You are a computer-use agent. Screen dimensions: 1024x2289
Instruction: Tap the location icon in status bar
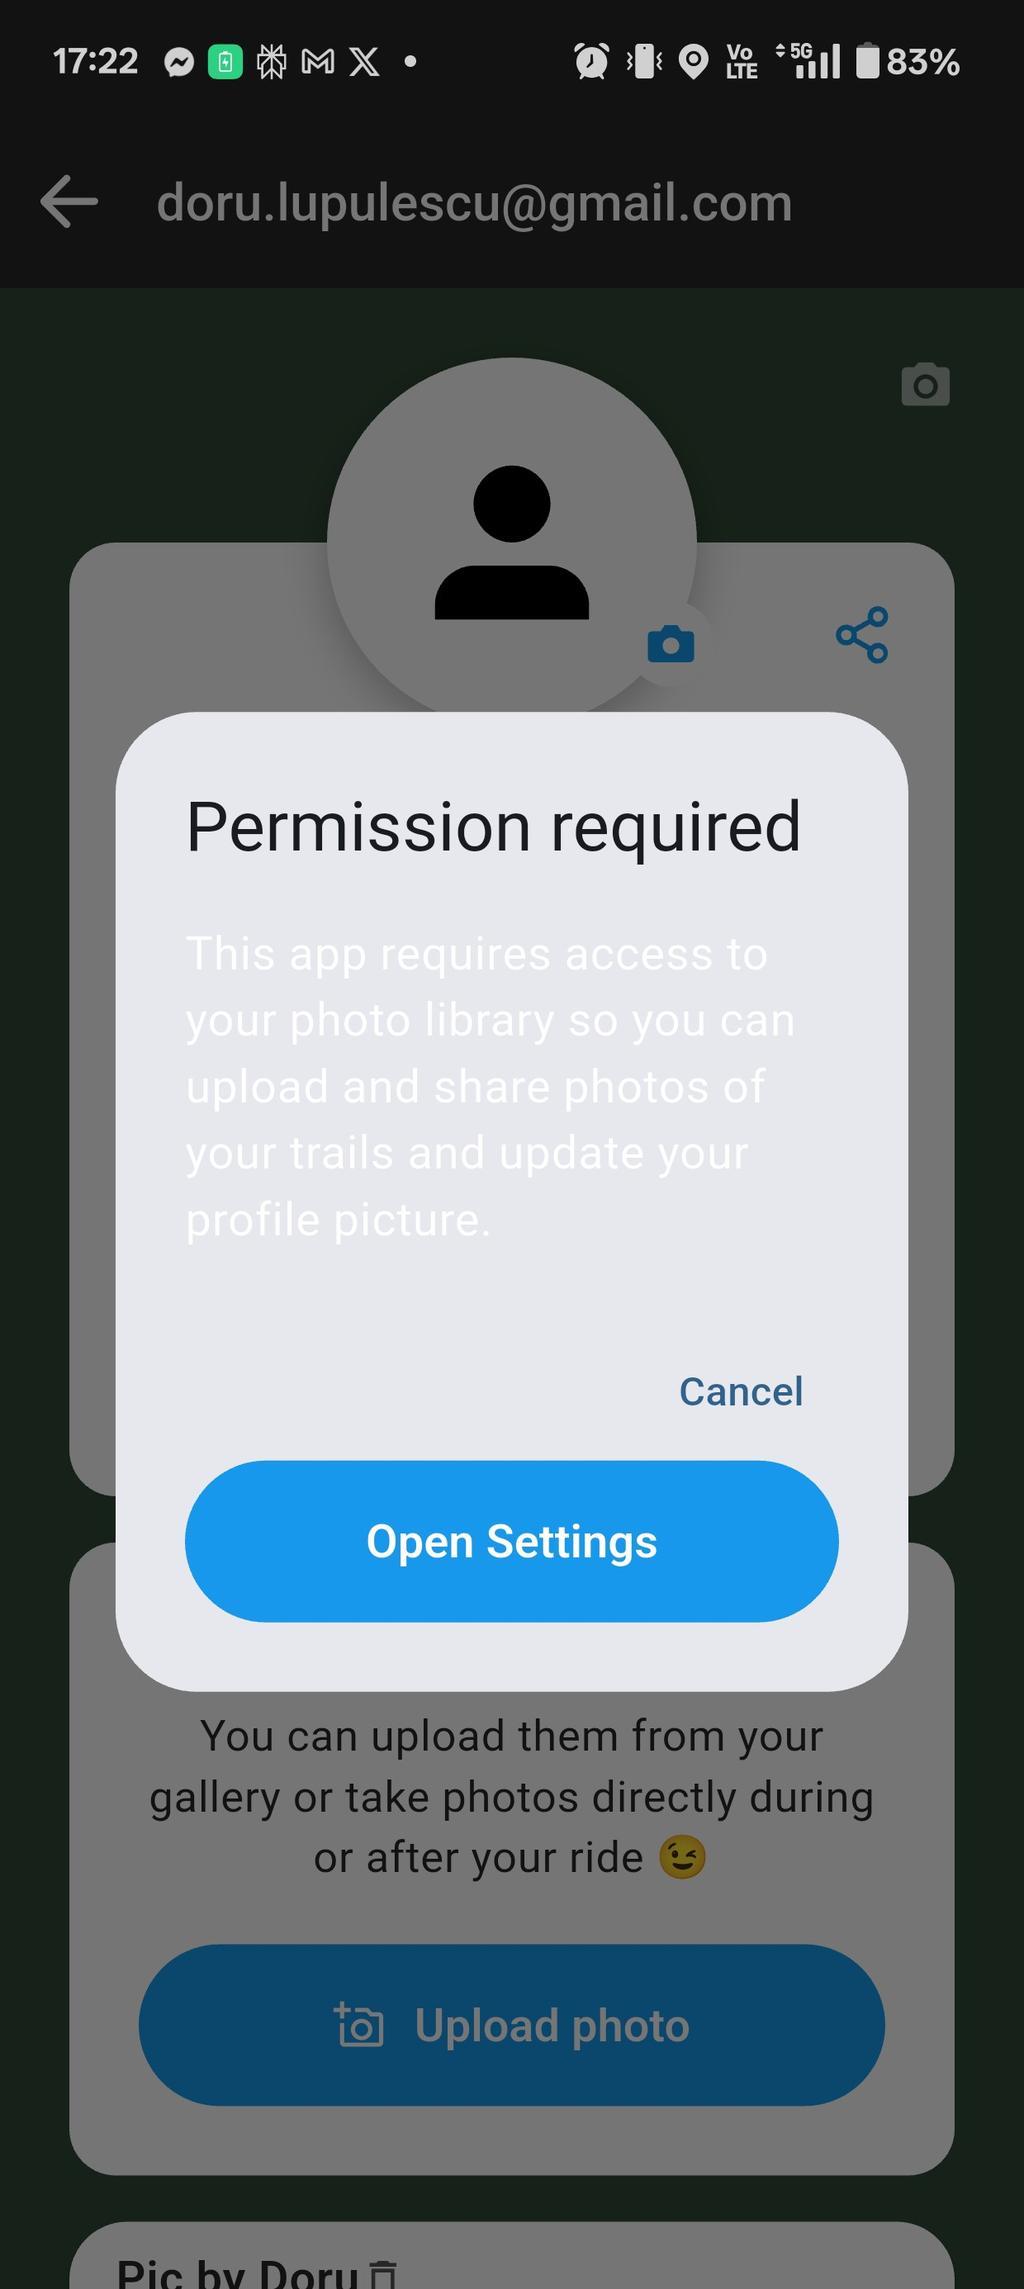693,62
